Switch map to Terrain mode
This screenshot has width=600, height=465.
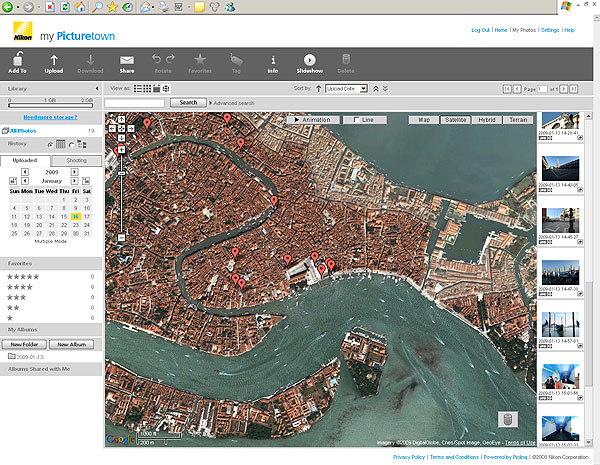[x=518, y=120]
